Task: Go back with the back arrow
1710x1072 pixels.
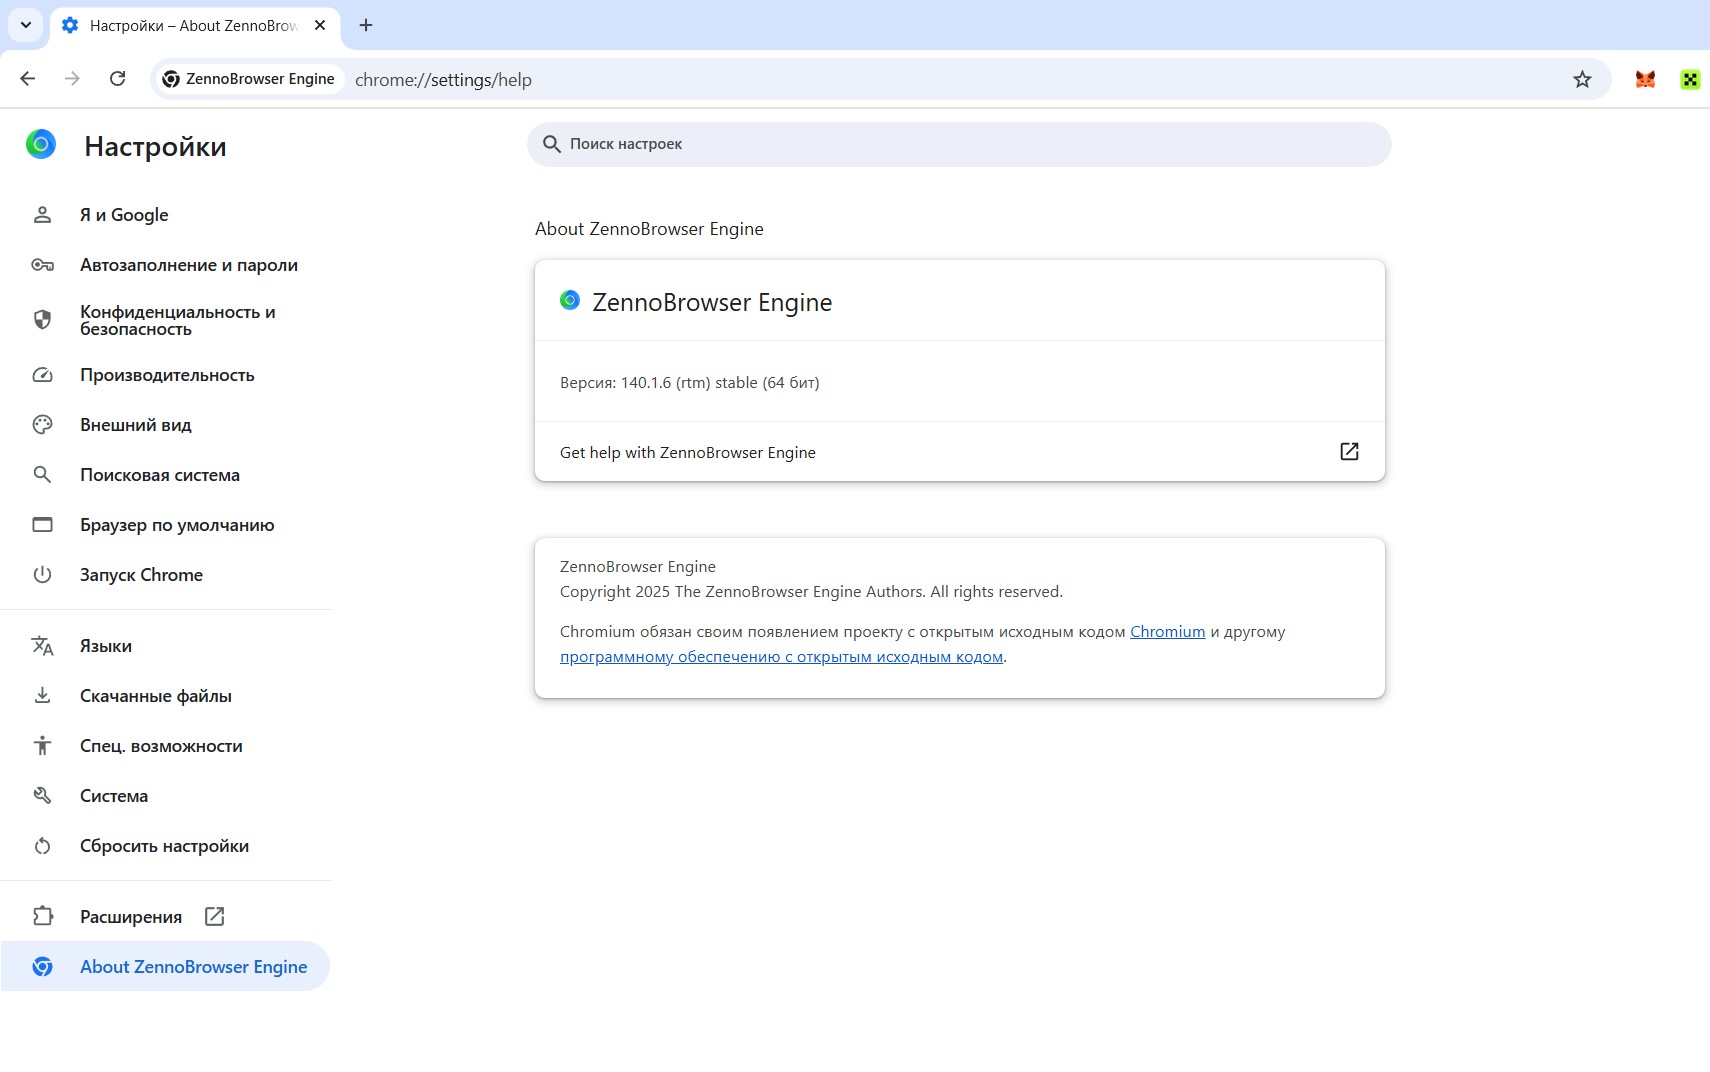Action: [x=28, y=79]
